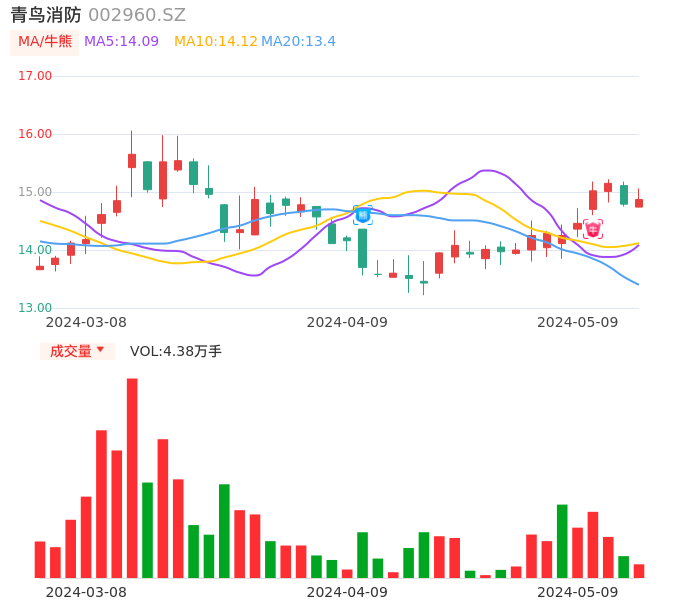Click the 2024-03-08 date label under price chart
Viewport: 686px width, 606px height.
pos(86,322)
